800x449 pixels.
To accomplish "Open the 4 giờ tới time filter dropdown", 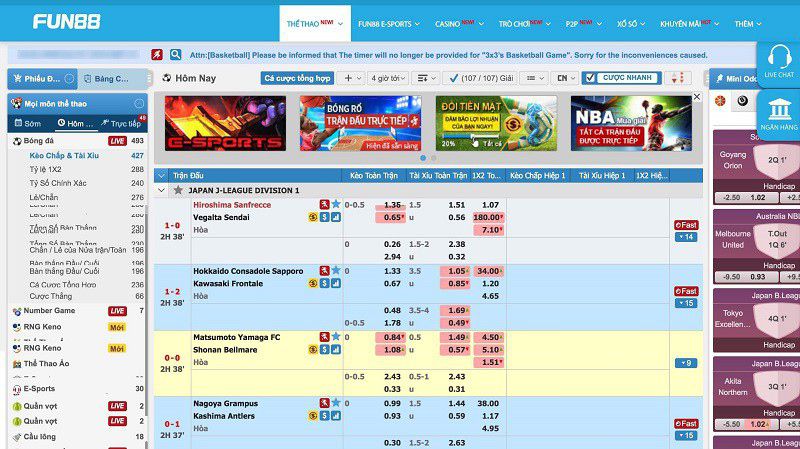I will (x=388, y=78).
